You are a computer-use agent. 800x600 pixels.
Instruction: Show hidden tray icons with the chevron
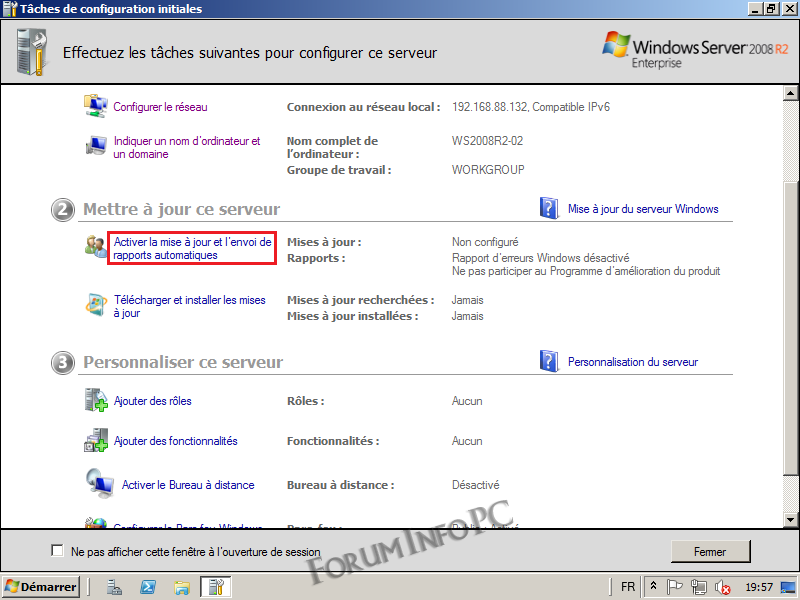tap(653, 587)
